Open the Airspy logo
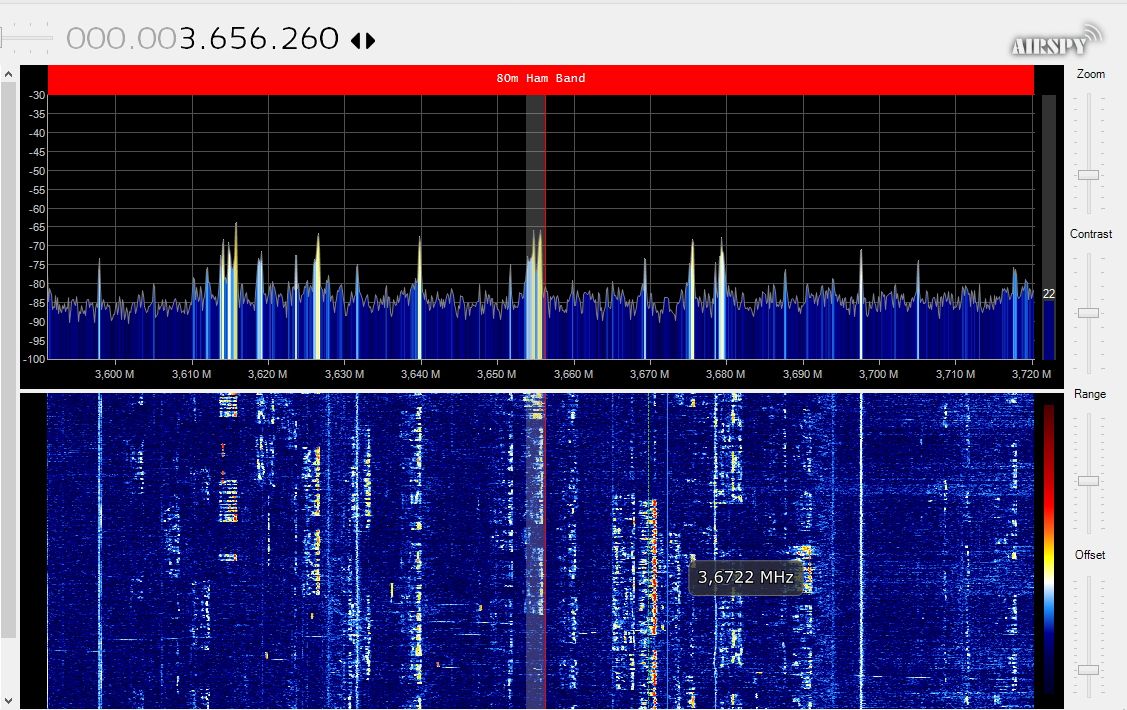Screen dimensions: 1127x710 pos(1056,40)
